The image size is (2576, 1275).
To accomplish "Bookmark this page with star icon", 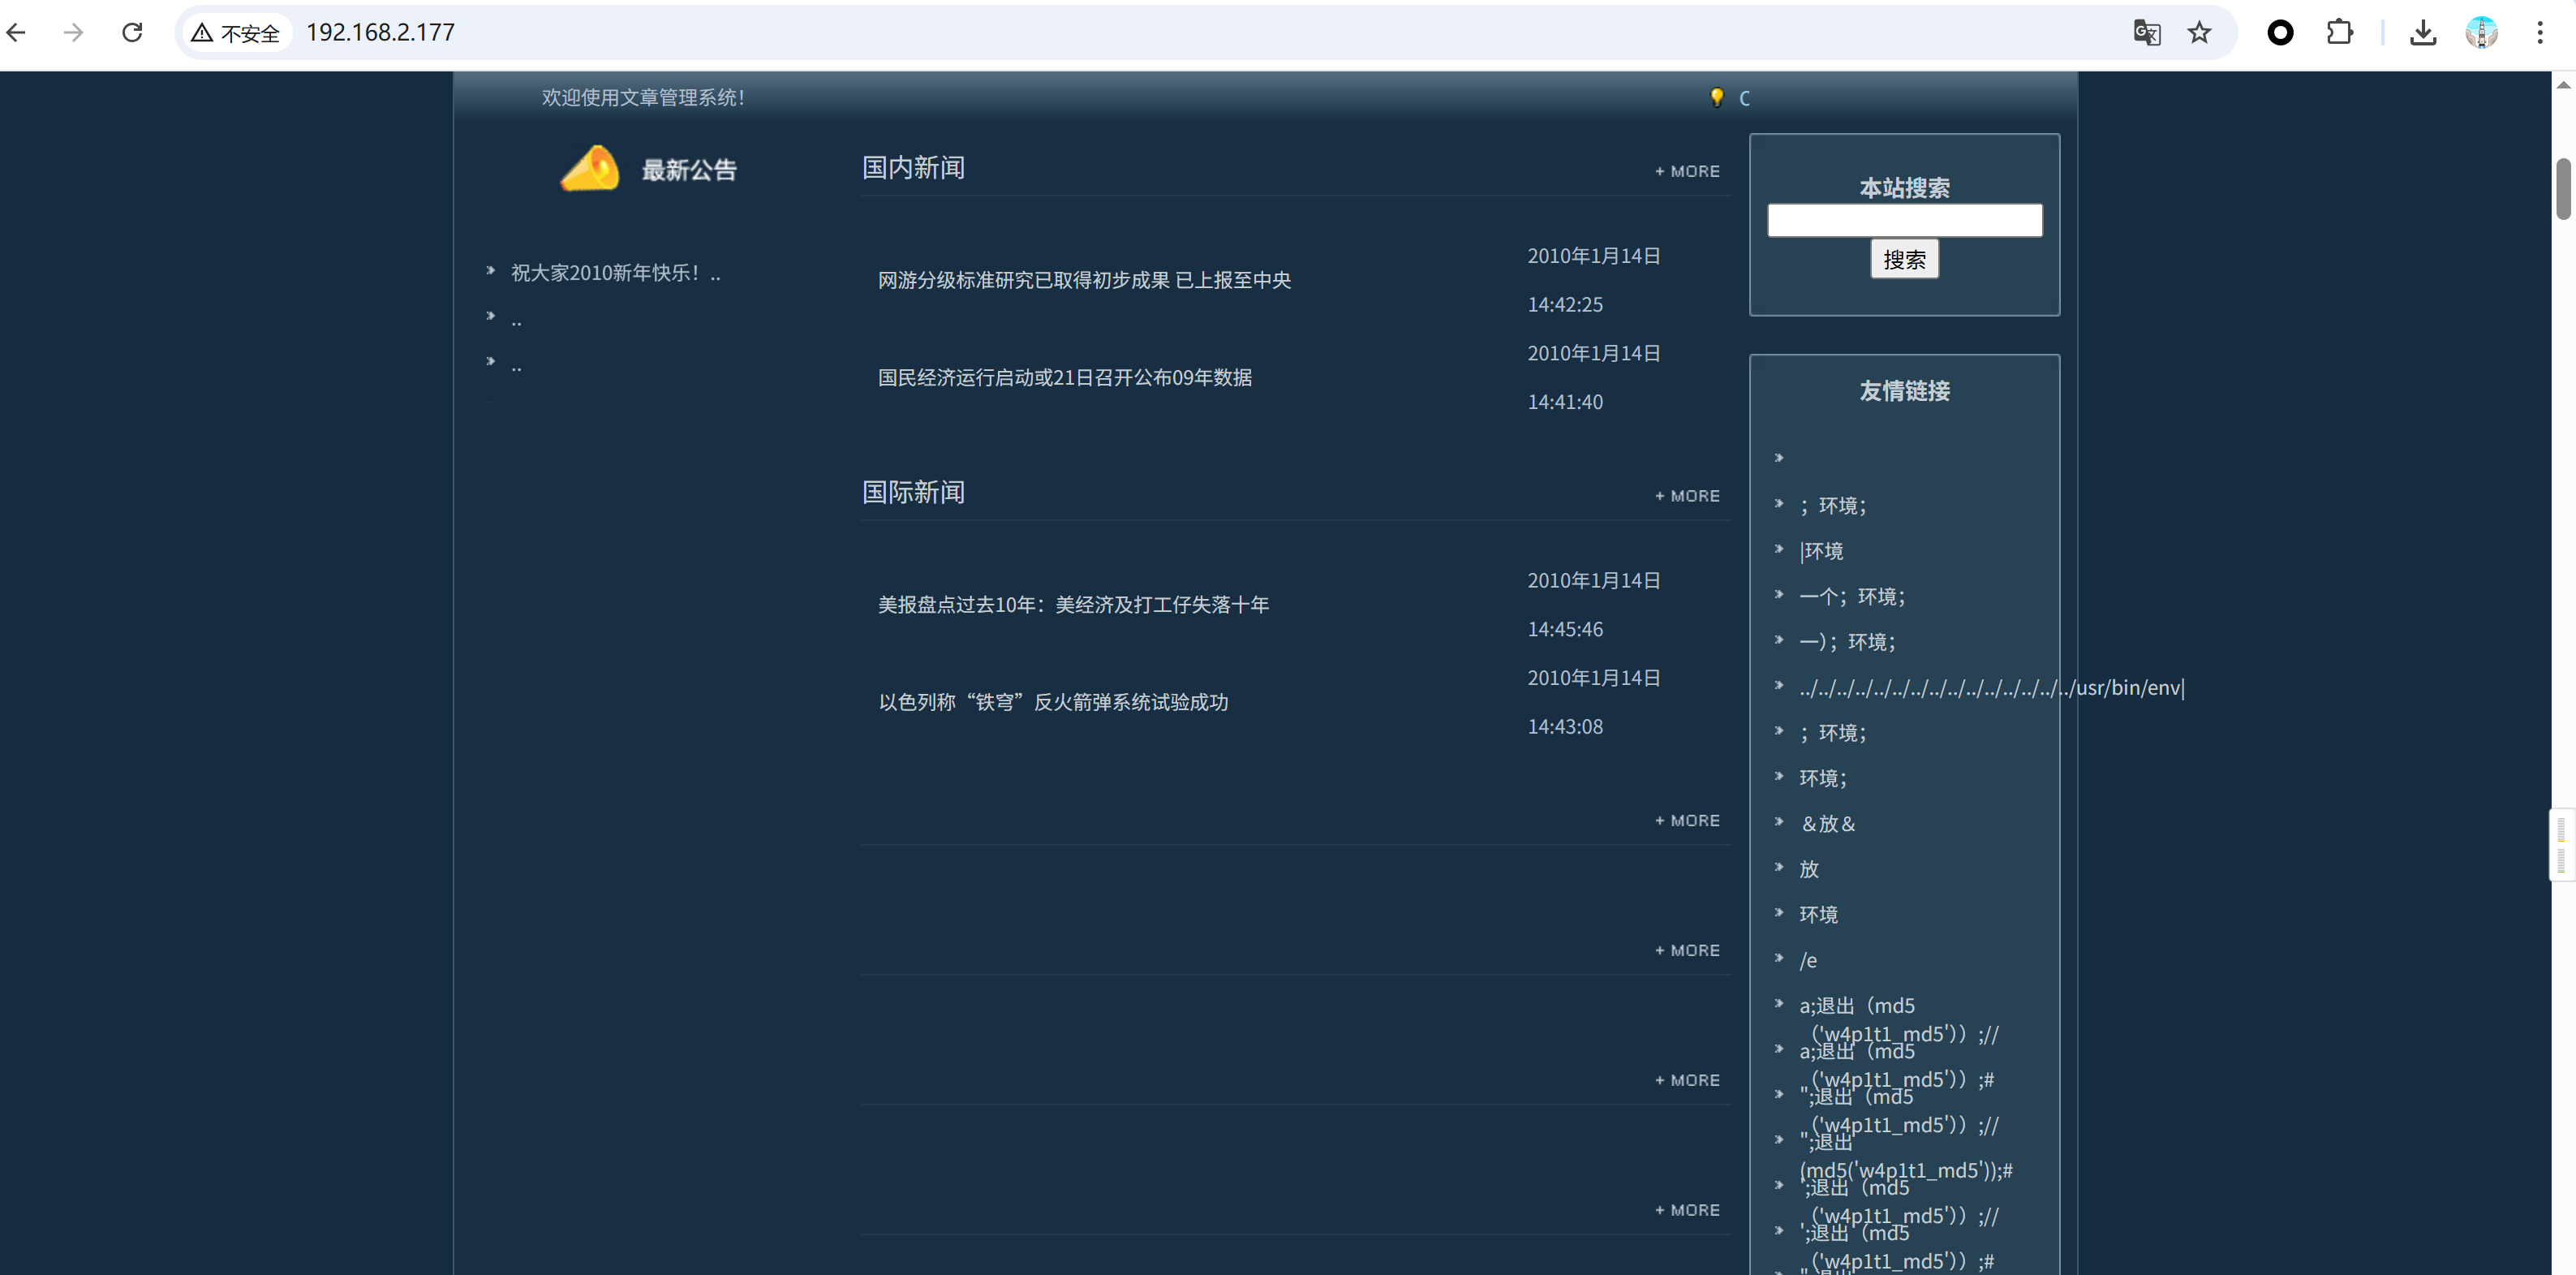I will [2199, 33].
